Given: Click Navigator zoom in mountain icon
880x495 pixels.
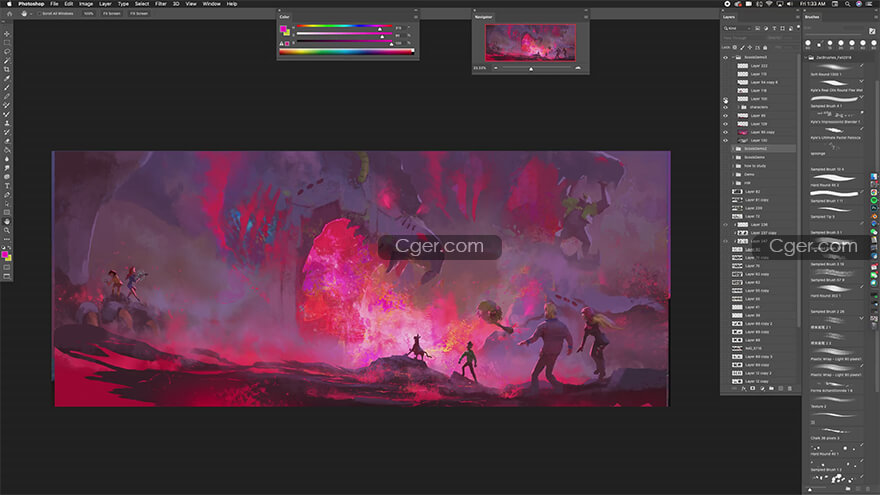Looking at the screenshot, I should 578,68.
